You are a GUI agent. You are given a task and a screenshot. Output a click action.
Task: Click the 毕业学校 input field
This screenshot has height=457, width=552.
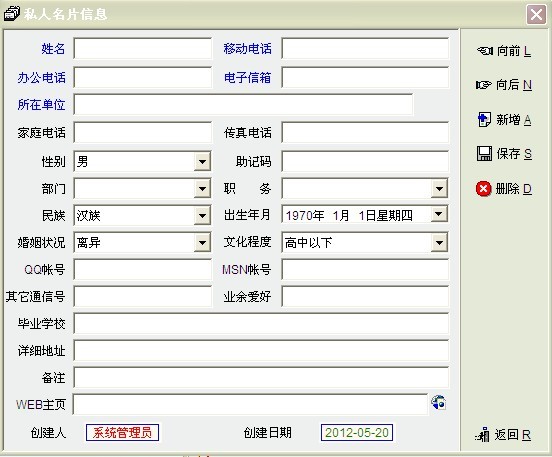click(261, 324)
